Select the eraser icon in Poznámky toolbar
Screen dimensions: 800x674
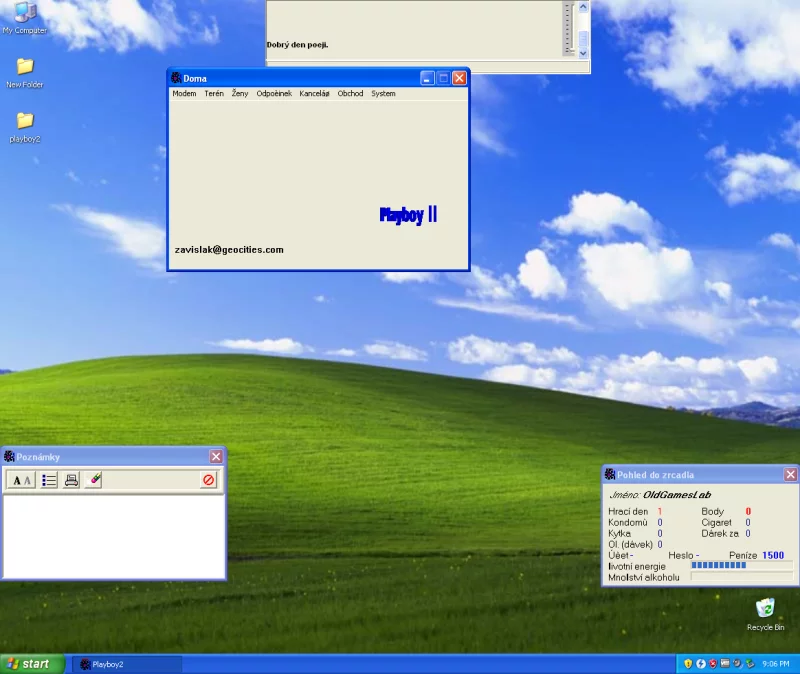[94, 480]
